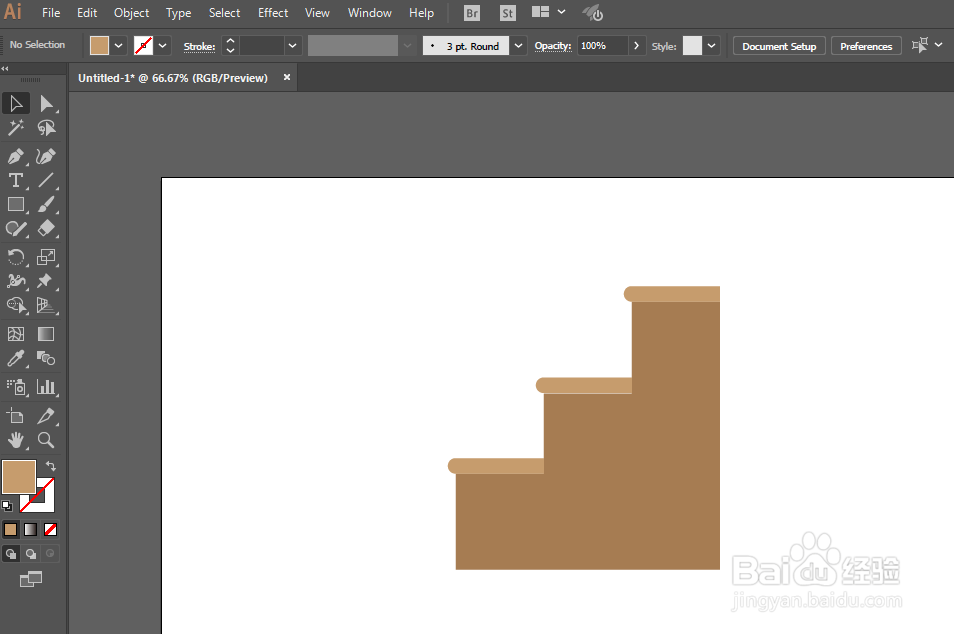Set paint mode to Gradient
The height and width of the screenshot is (634, 954).
(x=30, y=530)
